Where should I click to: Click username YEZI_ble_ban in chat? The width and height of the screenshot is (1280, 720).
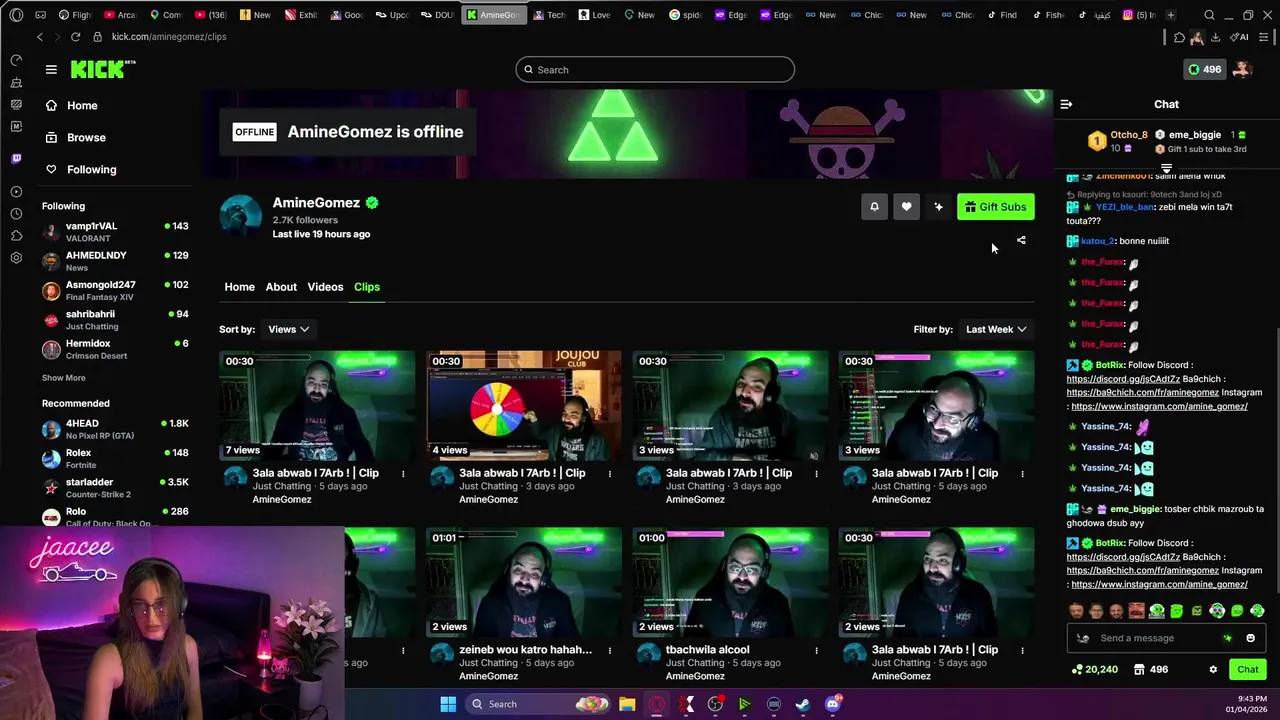pos(1124,207)
